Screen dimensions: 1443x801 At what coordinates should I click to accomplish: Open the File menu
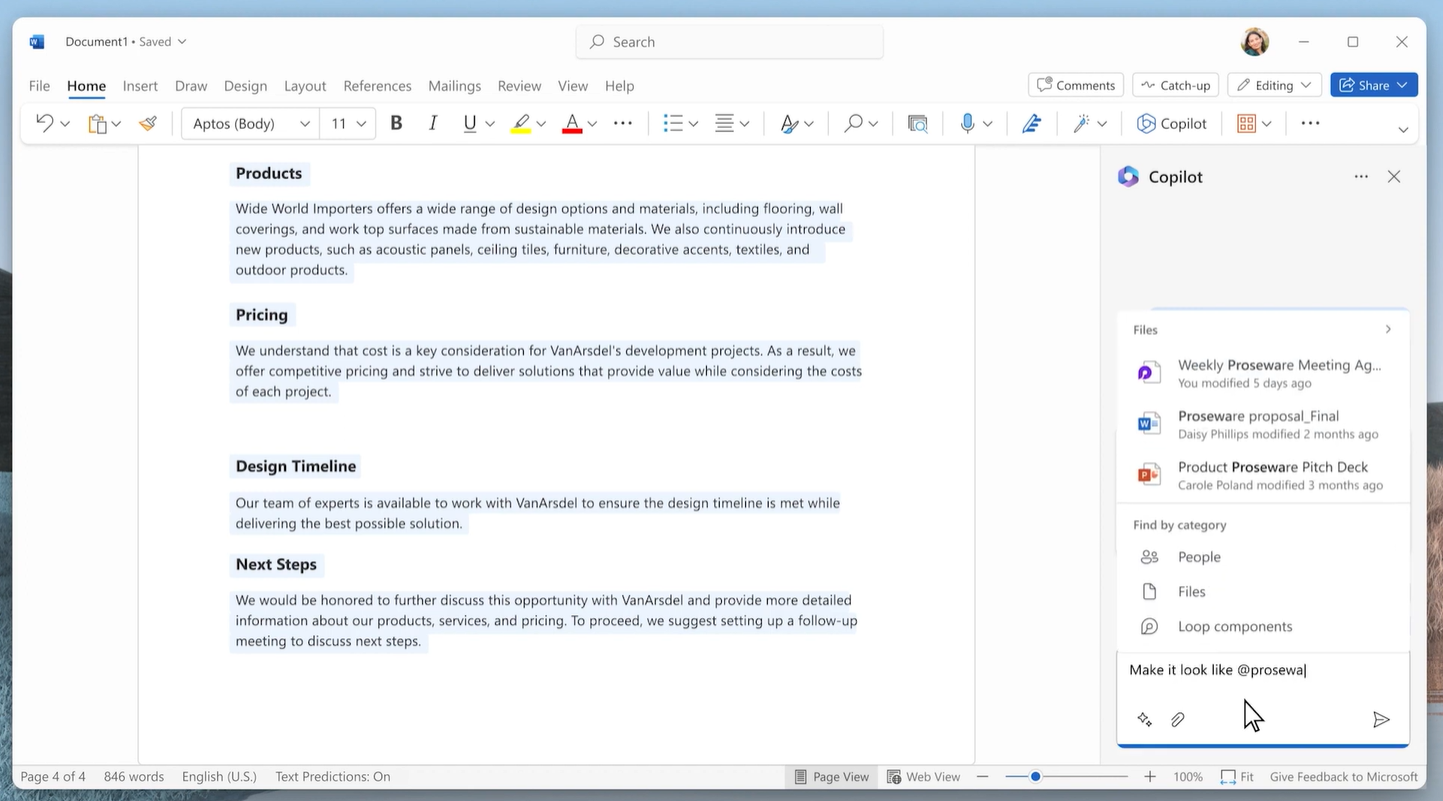click(x=39, y=86)
